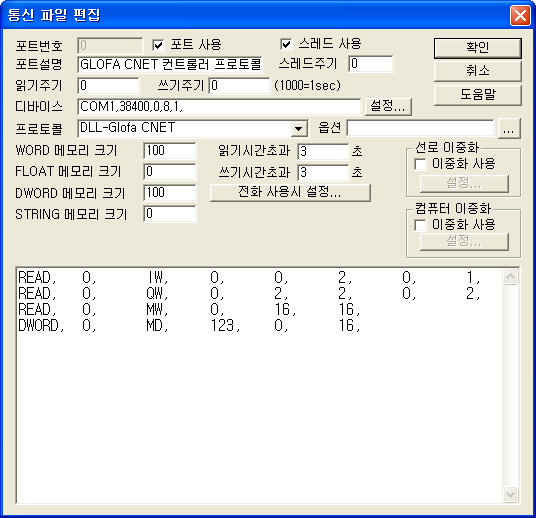Toggle the 스레드 사용 checkbox
This screenshot has width=536, height=518.
click(x=286, y=44)
